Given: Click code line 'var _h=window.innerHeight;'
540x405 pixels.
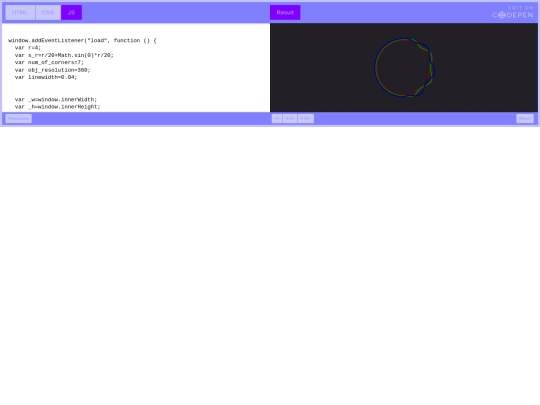Looking at the screenshot, I should tap(58, 107).
